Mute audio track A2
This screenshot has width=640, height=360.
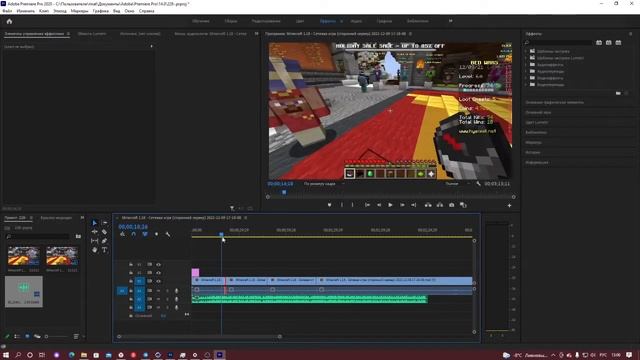pos(158,299)
